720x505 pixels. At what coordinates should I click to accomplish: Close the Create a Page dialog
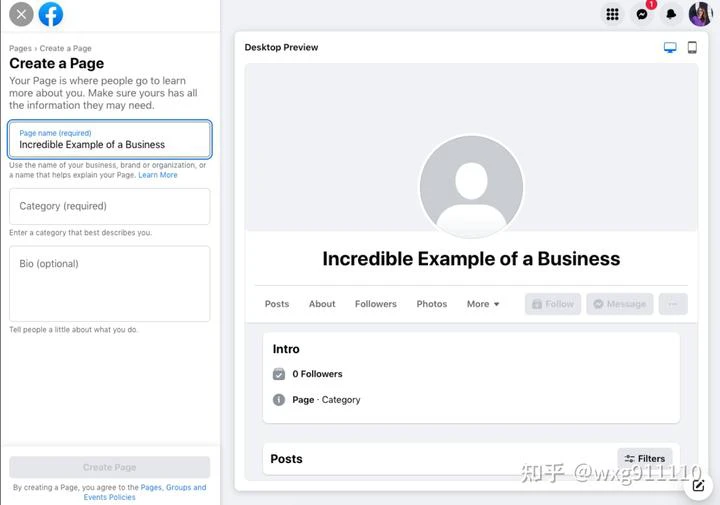(21, 14)
